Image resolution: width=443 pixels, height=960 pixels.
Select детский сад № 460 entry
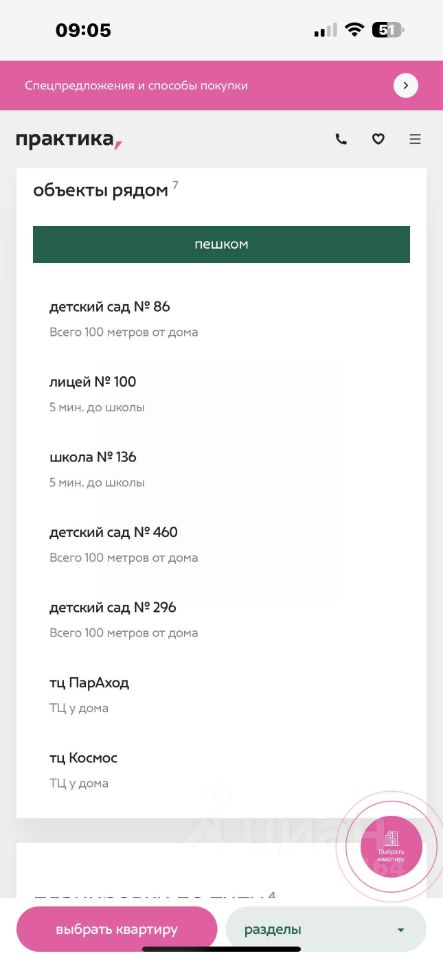pos(222,544)
